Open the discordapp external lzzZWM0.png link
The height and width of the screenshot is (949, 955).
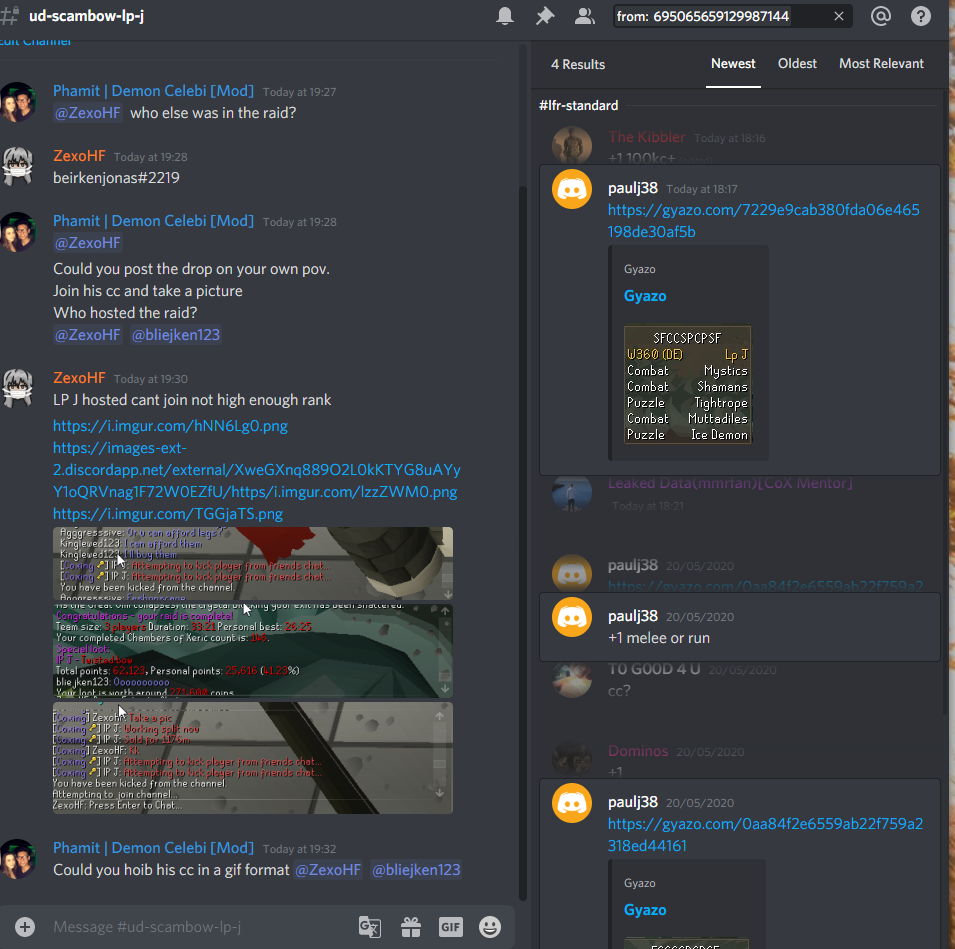pos(256,470)
